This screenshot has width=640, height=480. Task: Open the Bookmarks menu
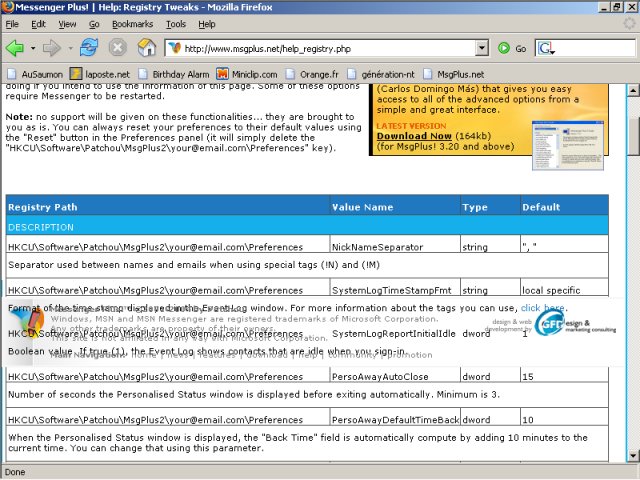point(133,23)
